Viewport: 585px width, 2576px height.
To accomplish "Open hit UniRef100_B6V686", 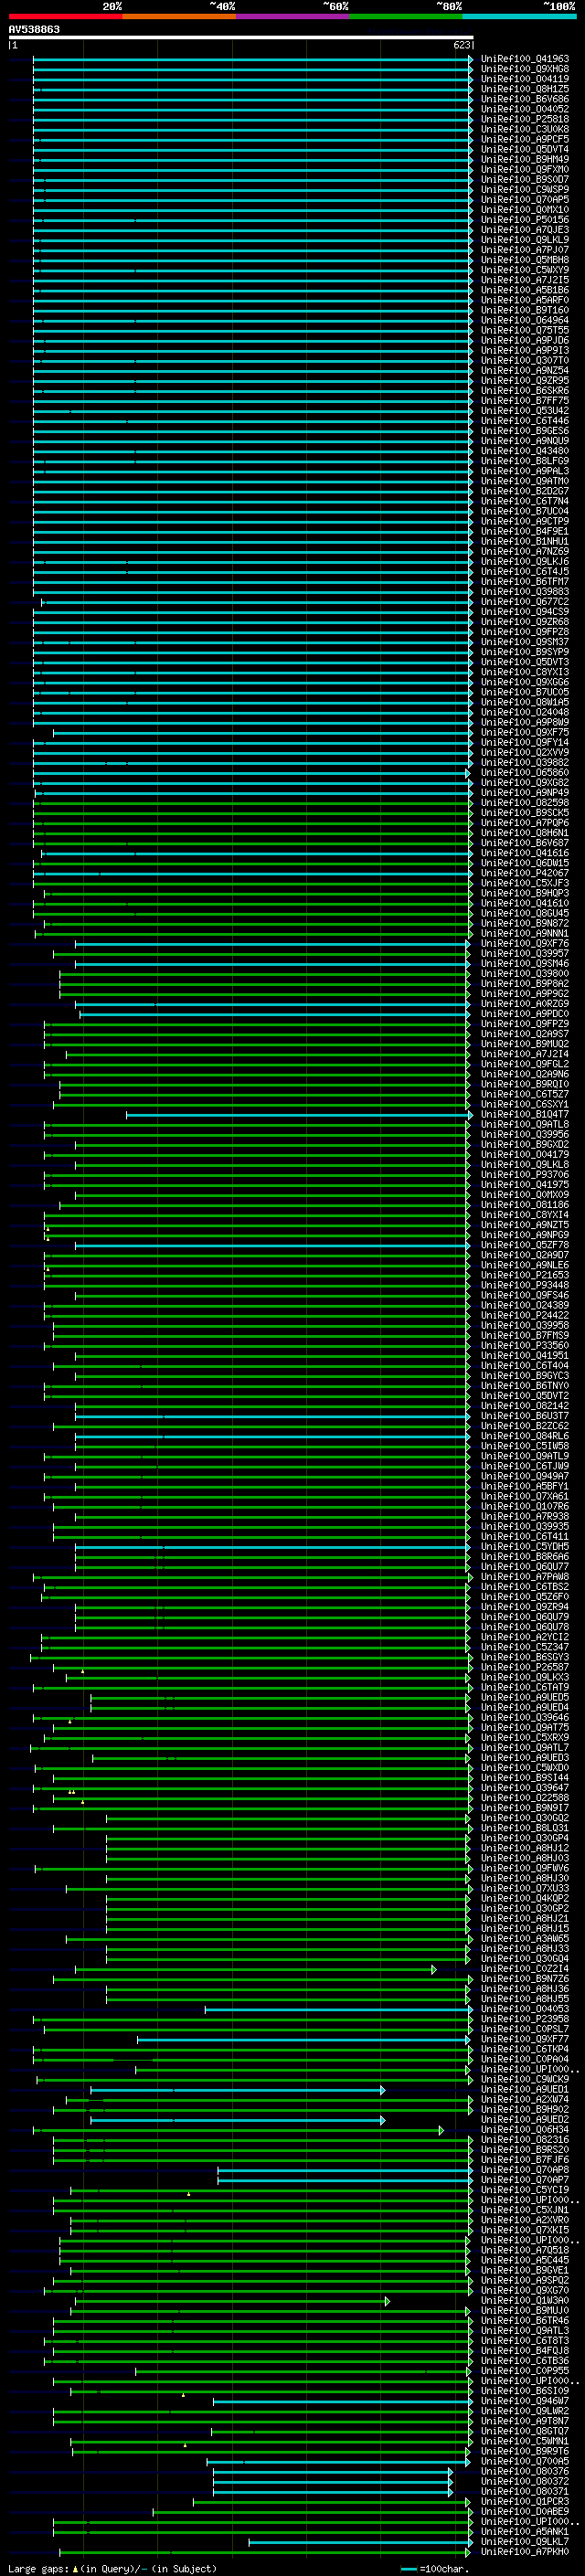I will coord(525,99).
